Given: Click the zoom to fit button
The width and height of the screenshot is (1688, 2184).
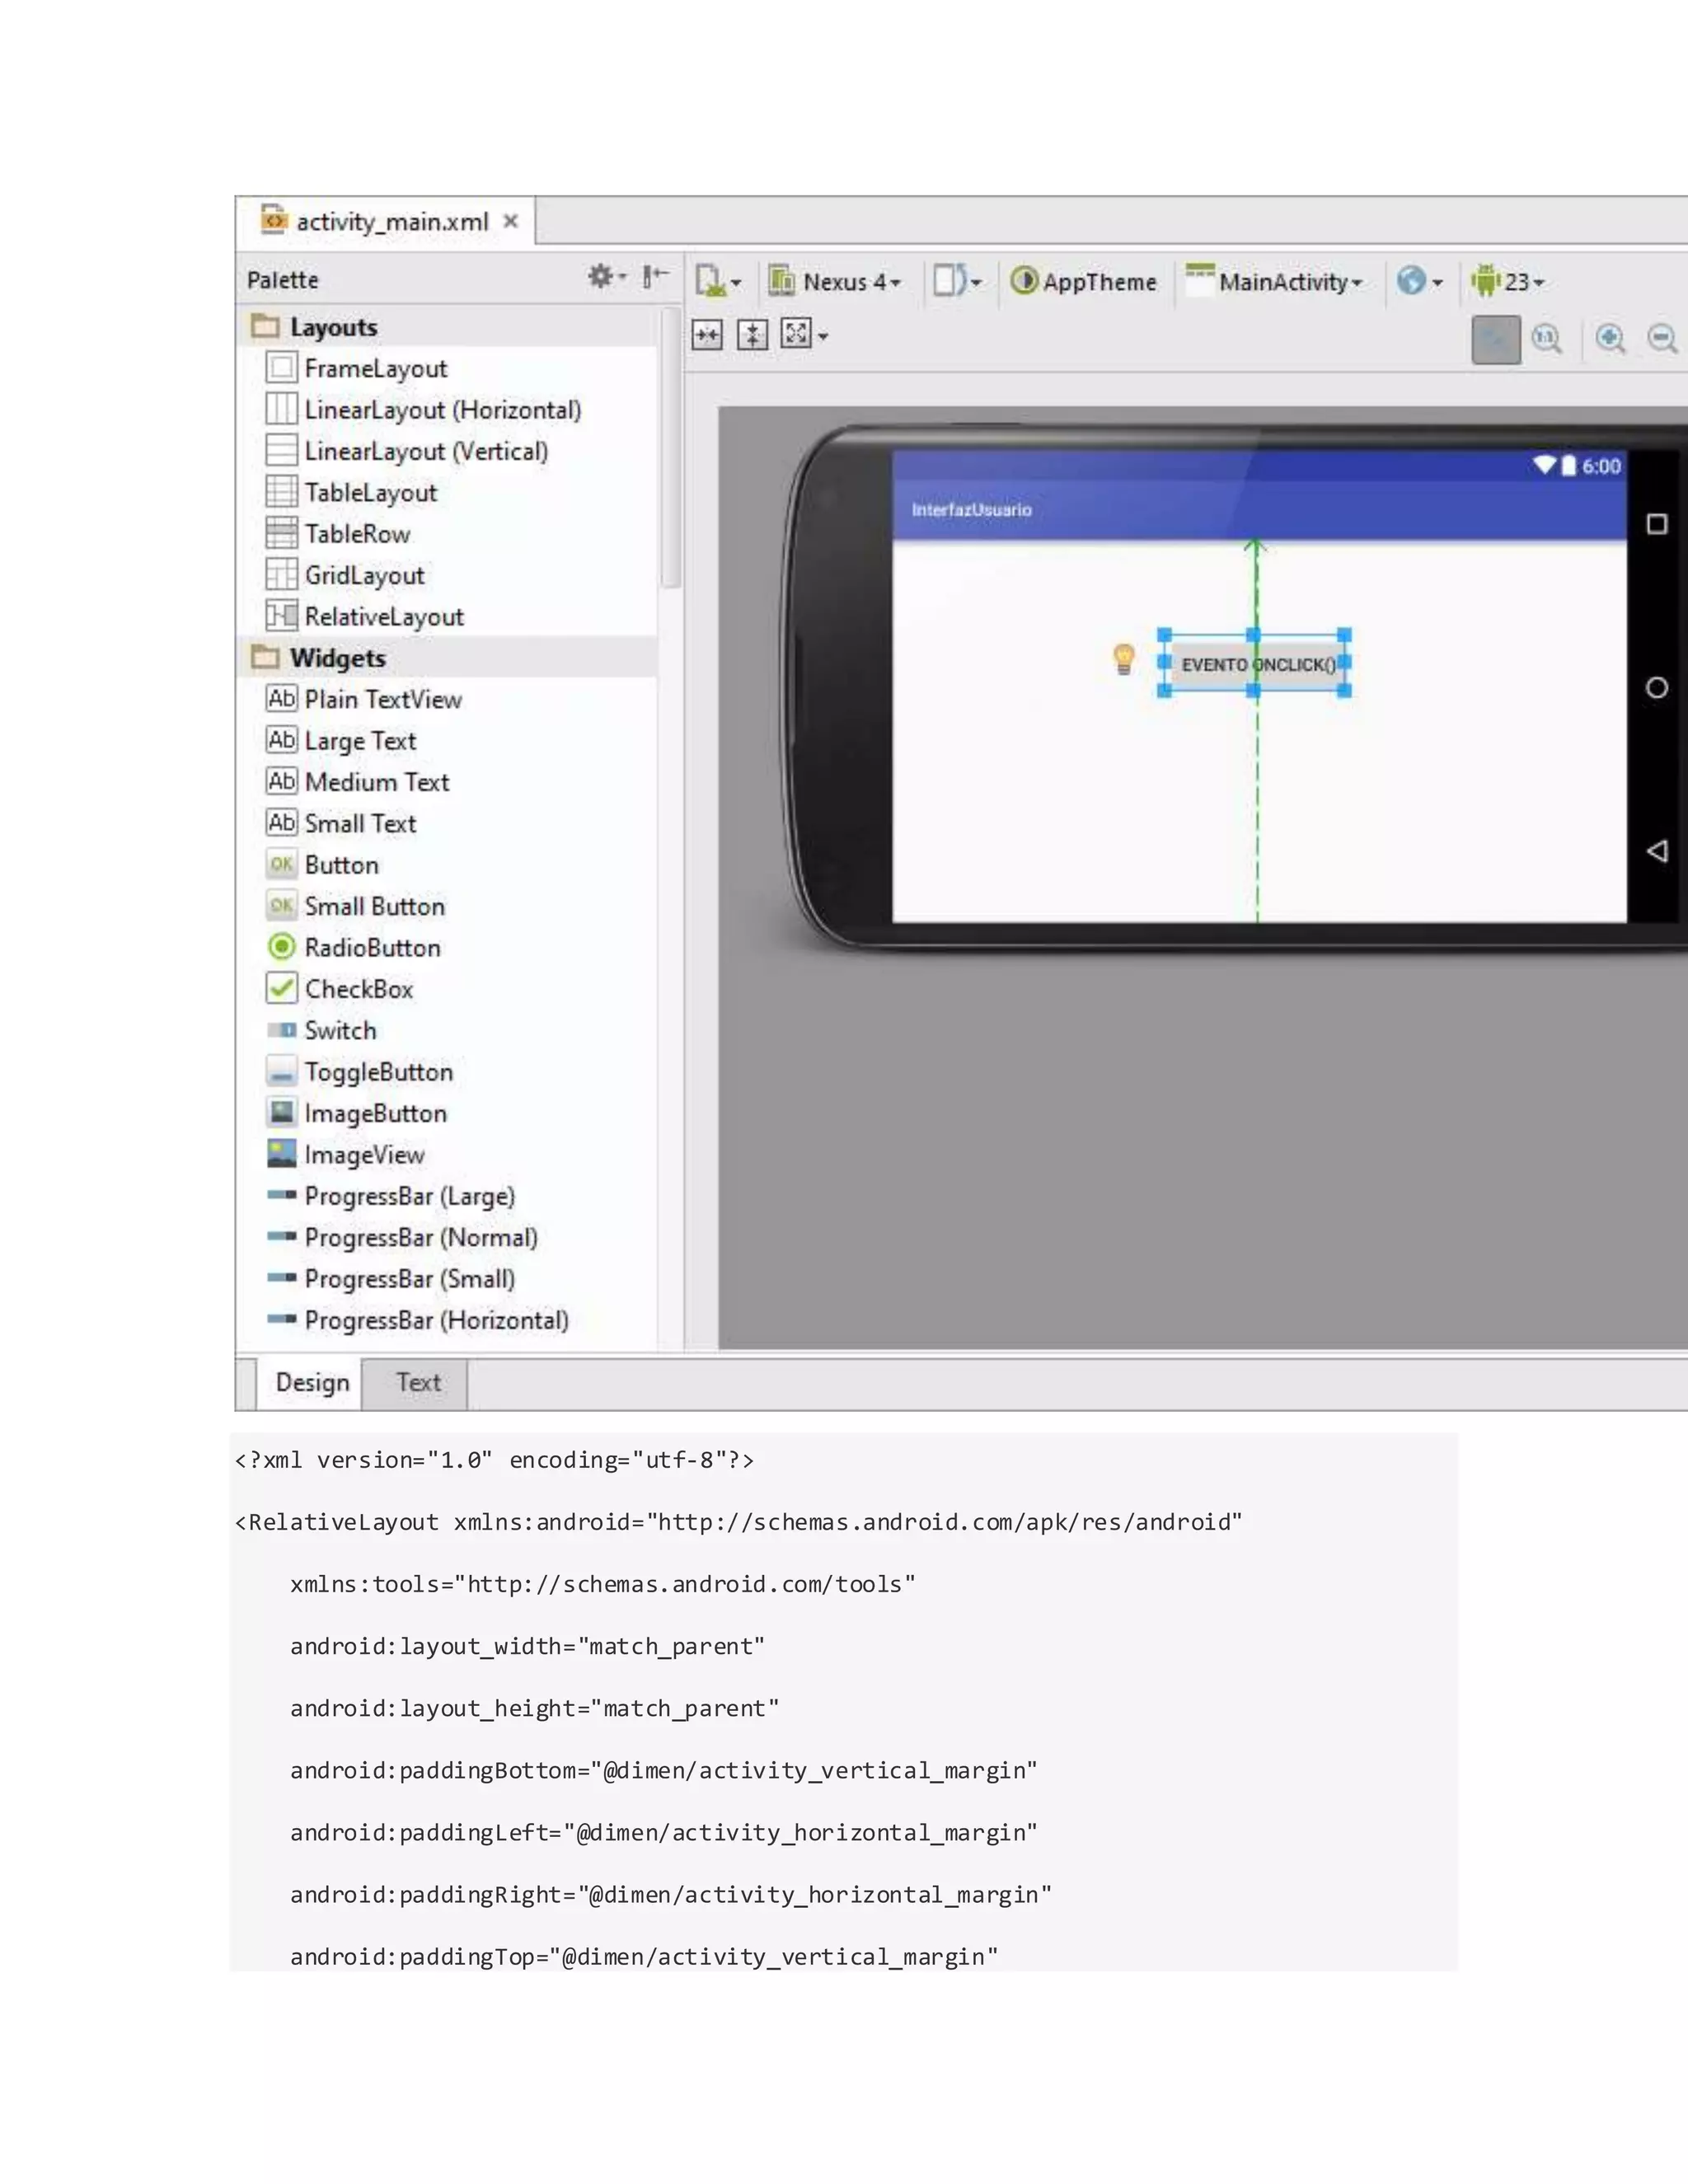Looking at the screenshot, I should [x=1496, y=340].
